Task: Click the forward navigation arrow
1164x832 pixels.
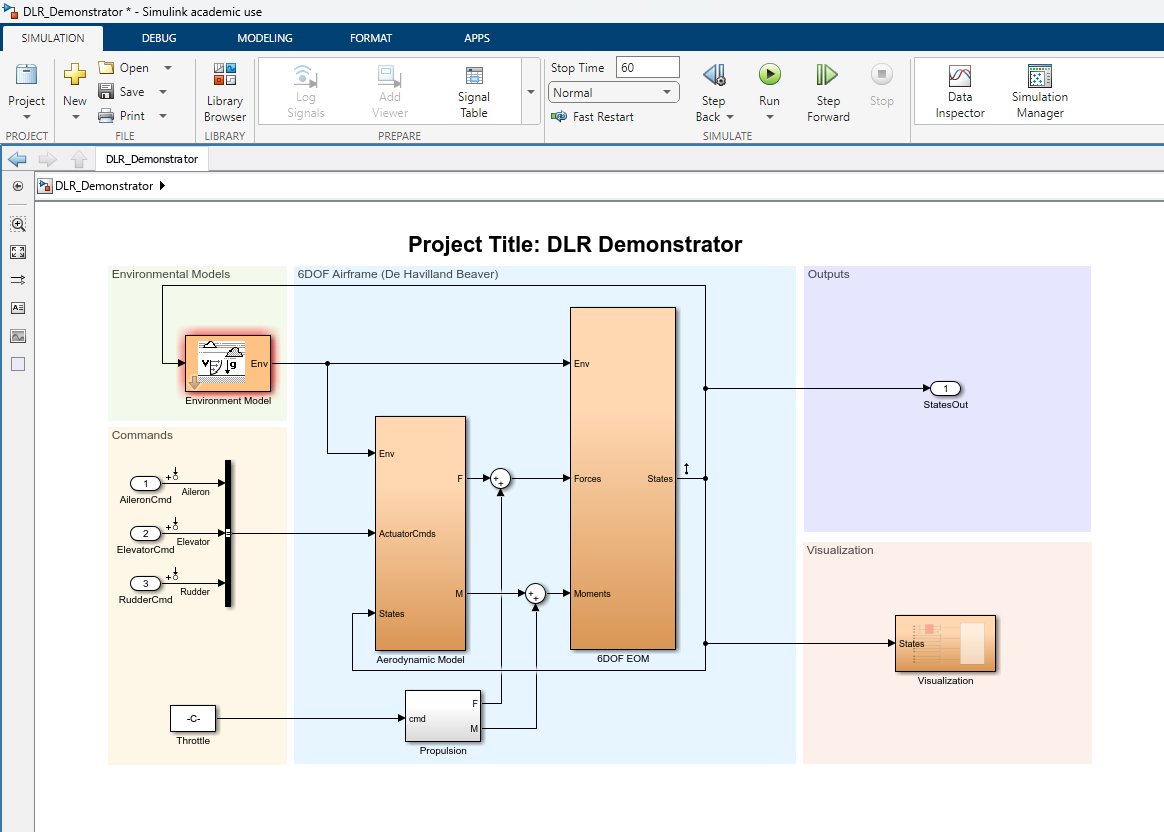Action: [48, 159]
